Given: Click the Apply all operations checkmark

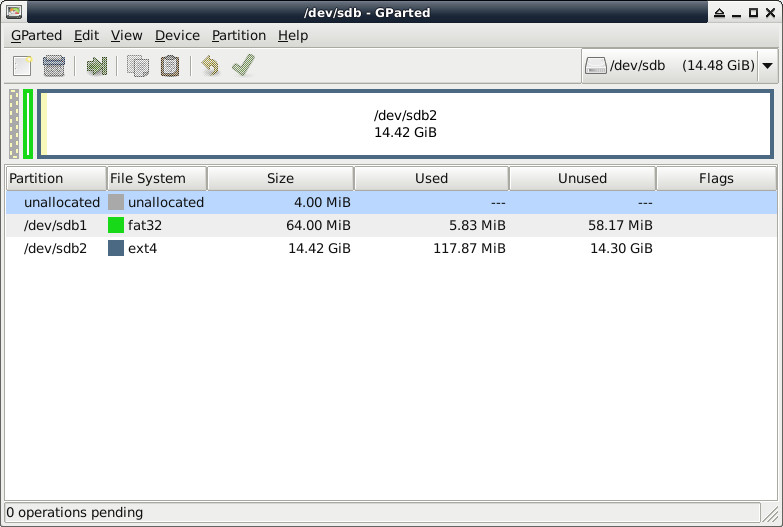Looking at the screenshot, I should (243, 65).
